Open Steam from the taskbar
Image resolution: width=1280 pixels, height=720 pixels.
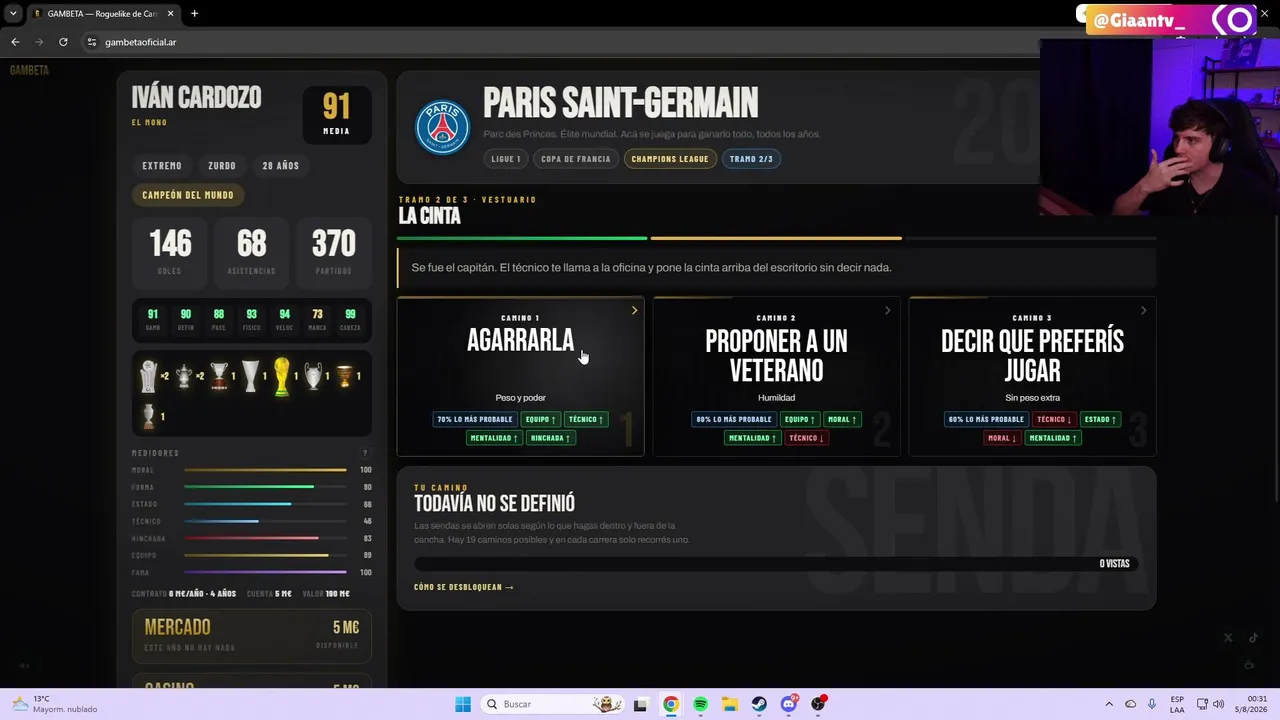[x=759, y=704]
